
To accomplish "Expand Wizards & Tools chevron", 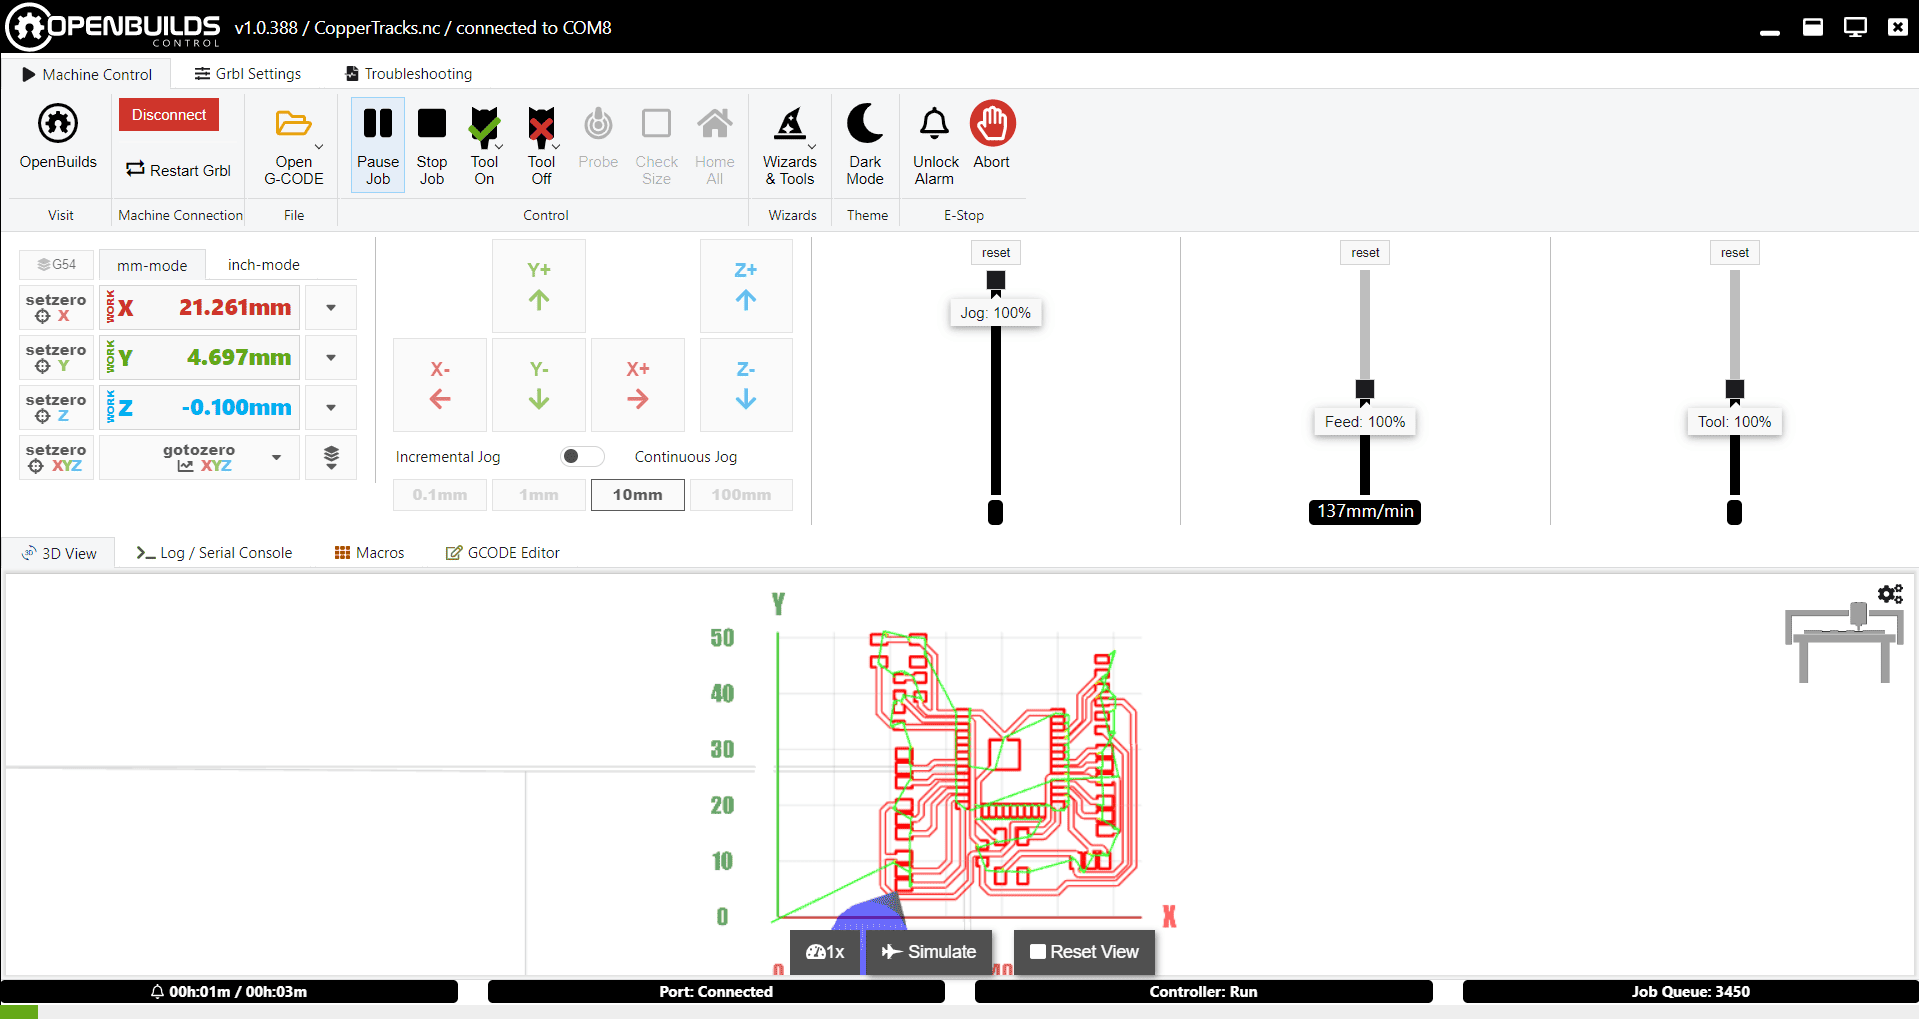I will (812, 147).
